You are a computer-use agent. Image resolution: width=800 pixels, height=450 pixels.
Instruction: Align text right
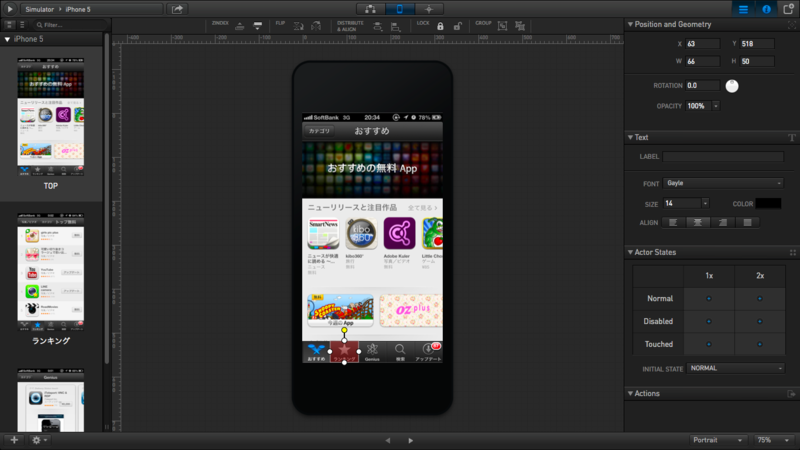[722, 222]
